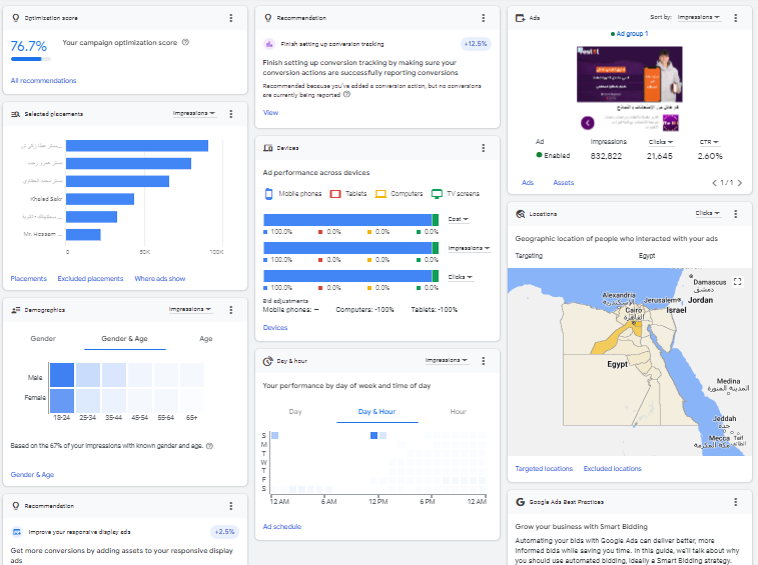The image size is (758, 565).
Task: Open the Assets link in Ads card
Action: pos(563,183)
